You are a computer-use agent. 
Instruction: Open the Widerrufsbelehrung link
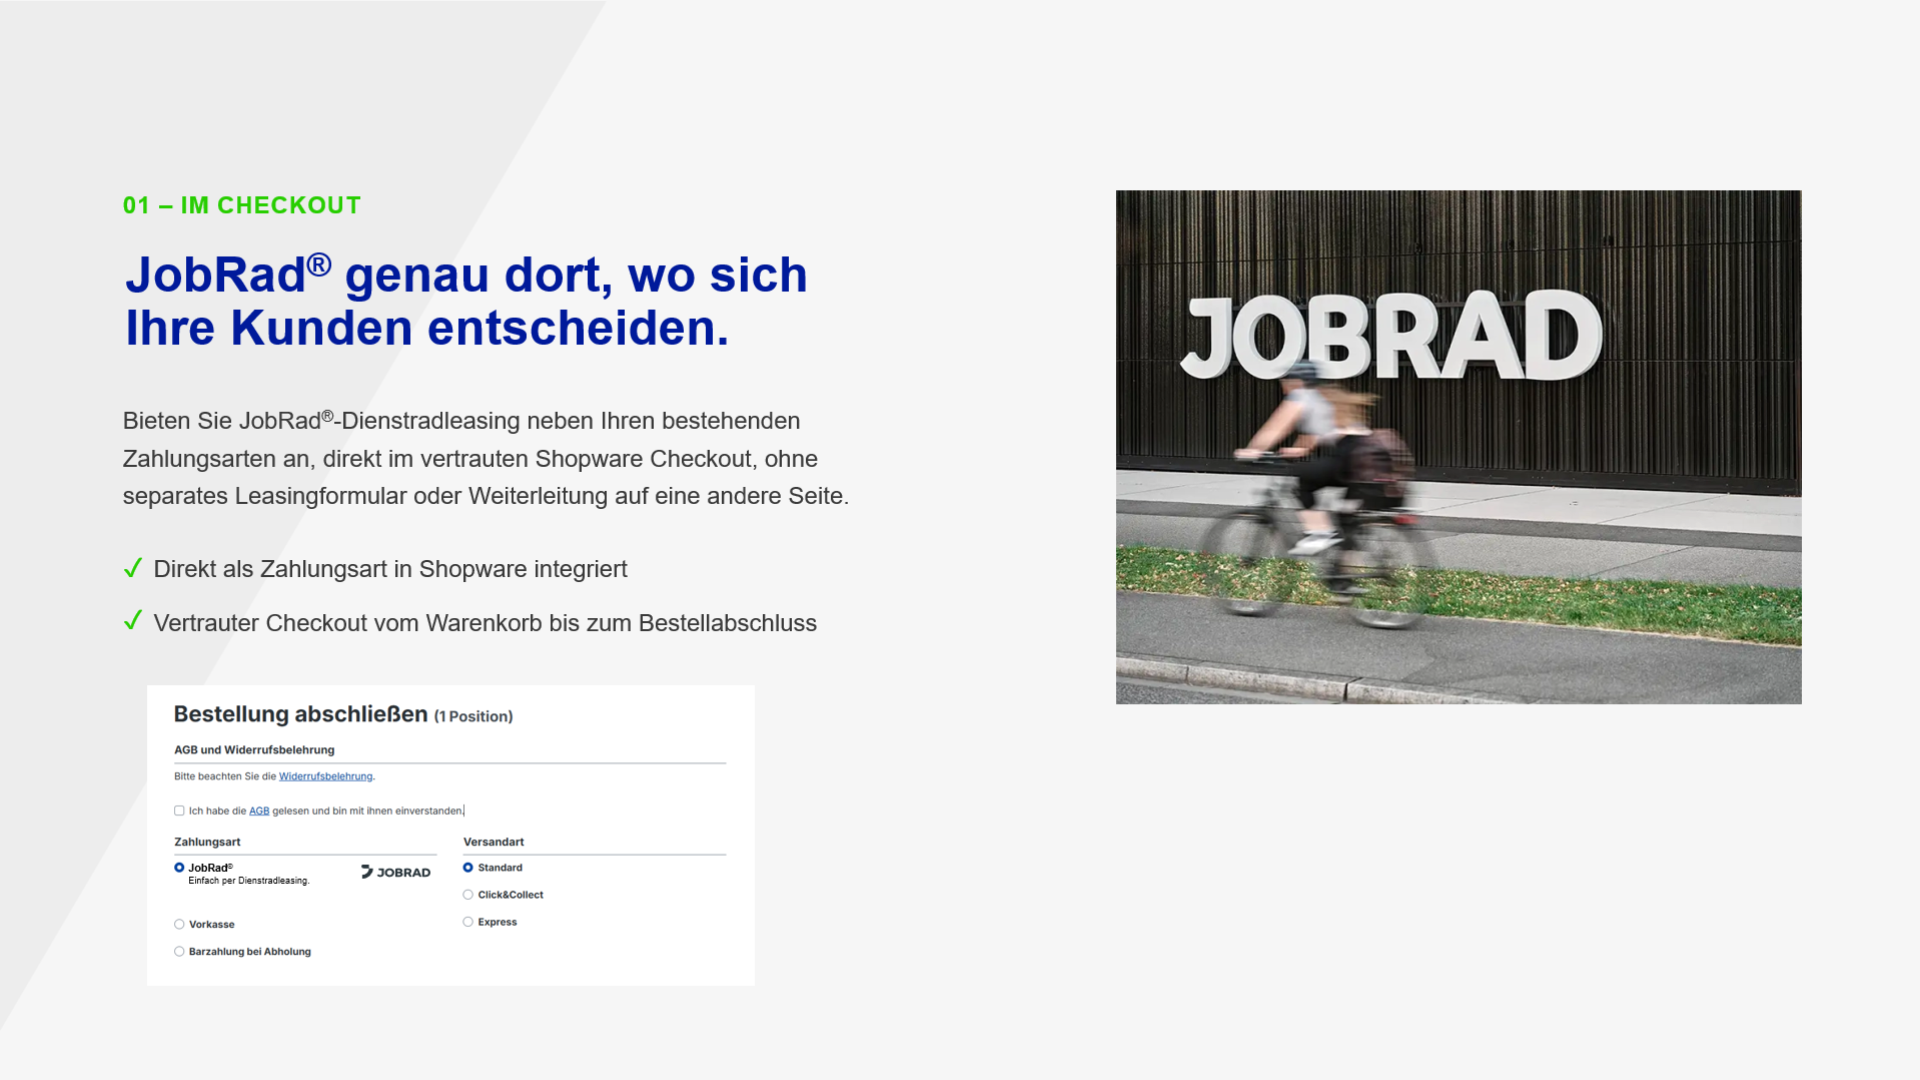tap(325, 777)
